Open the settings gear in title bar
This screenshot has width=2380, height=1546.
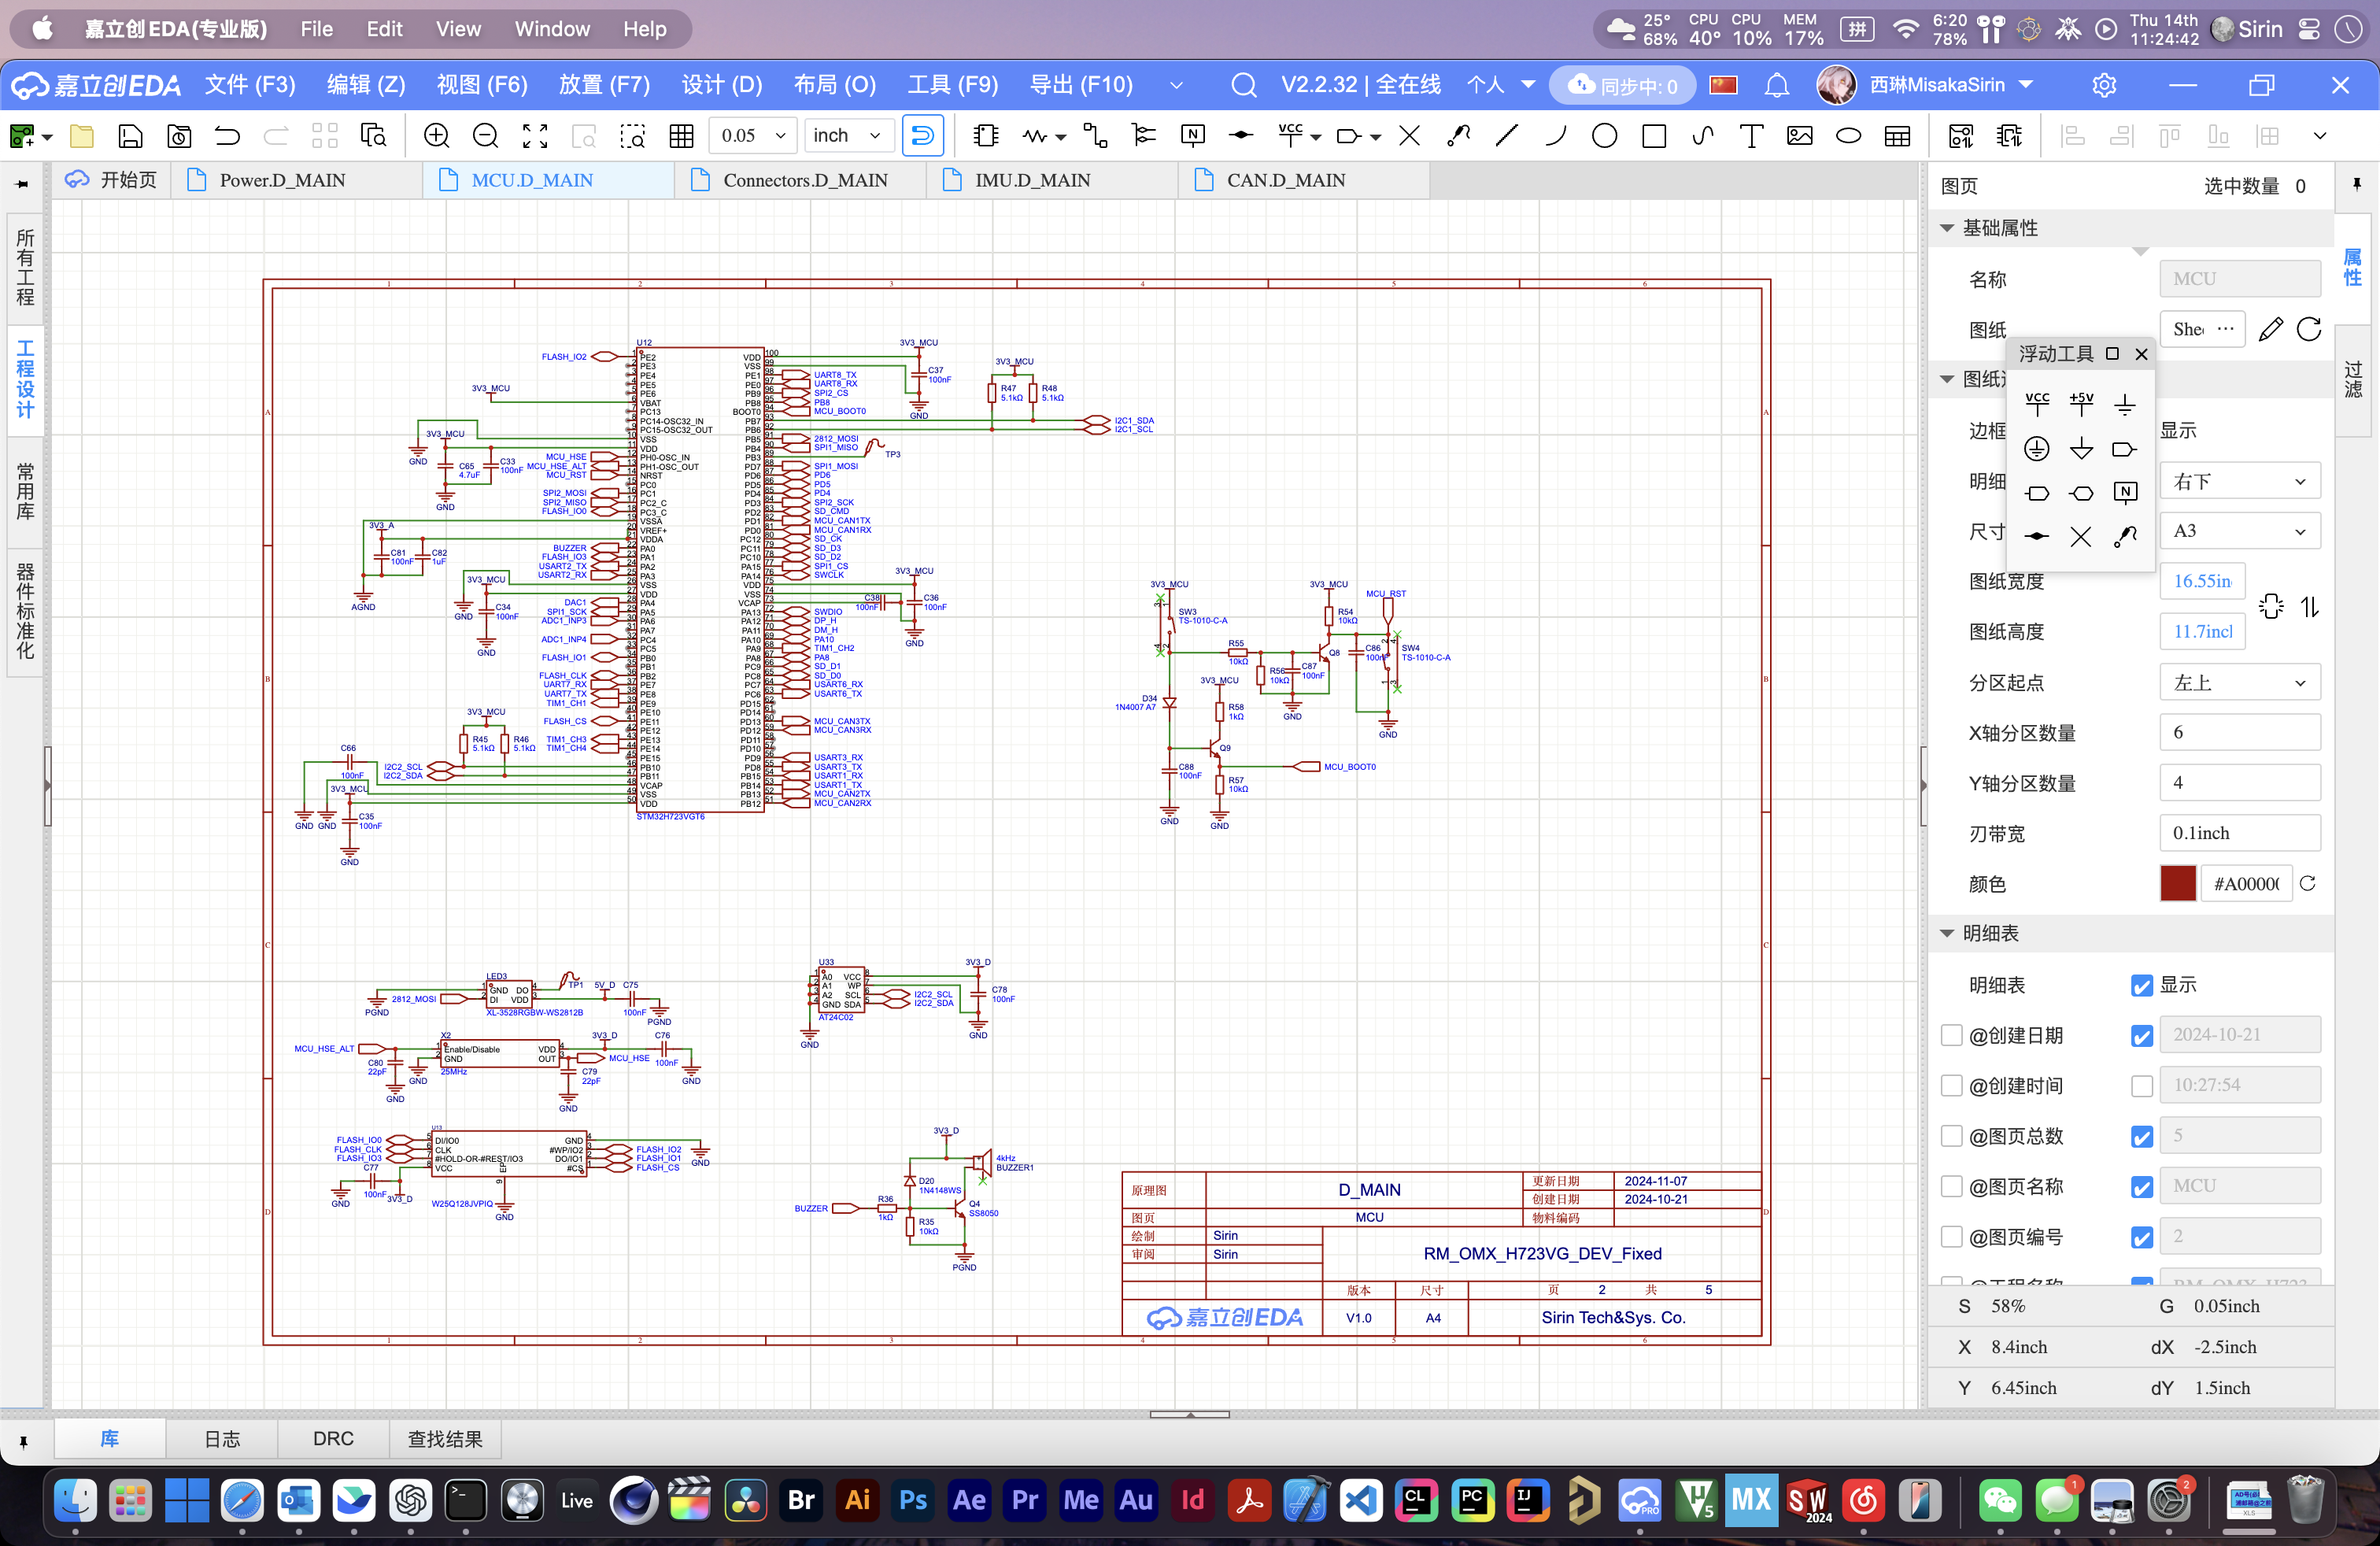pyautogui.click(x=2104, y=85)
